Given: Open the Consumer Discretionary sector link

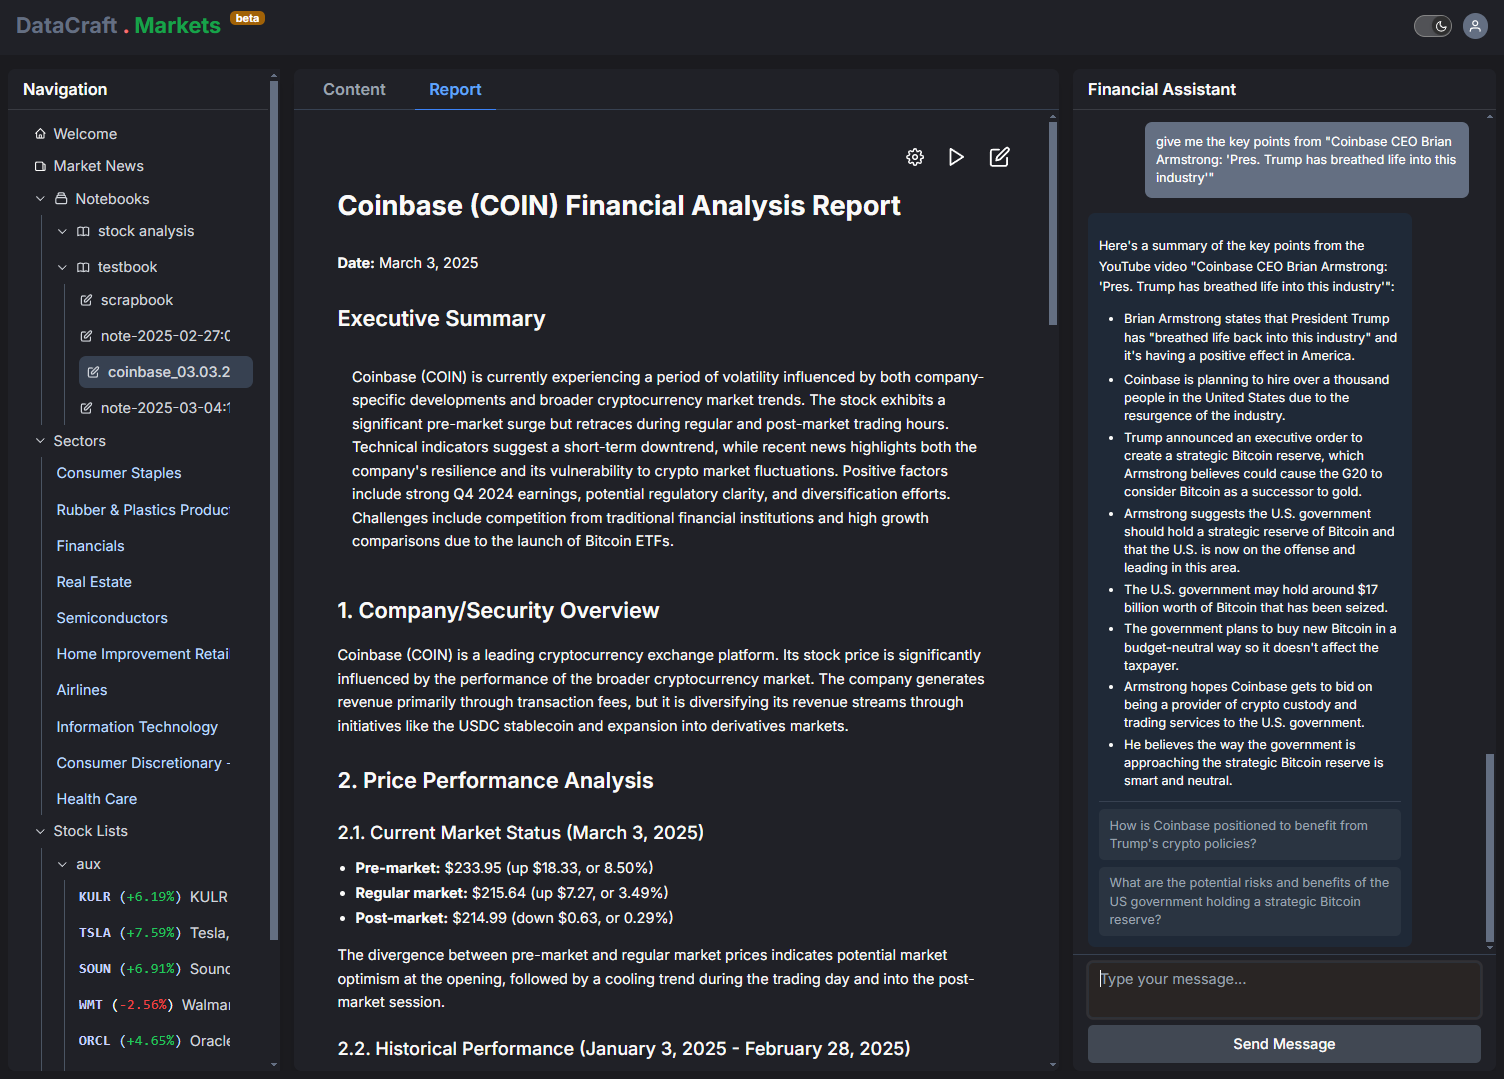Looking at the screenshot, I should click(143, 763).
